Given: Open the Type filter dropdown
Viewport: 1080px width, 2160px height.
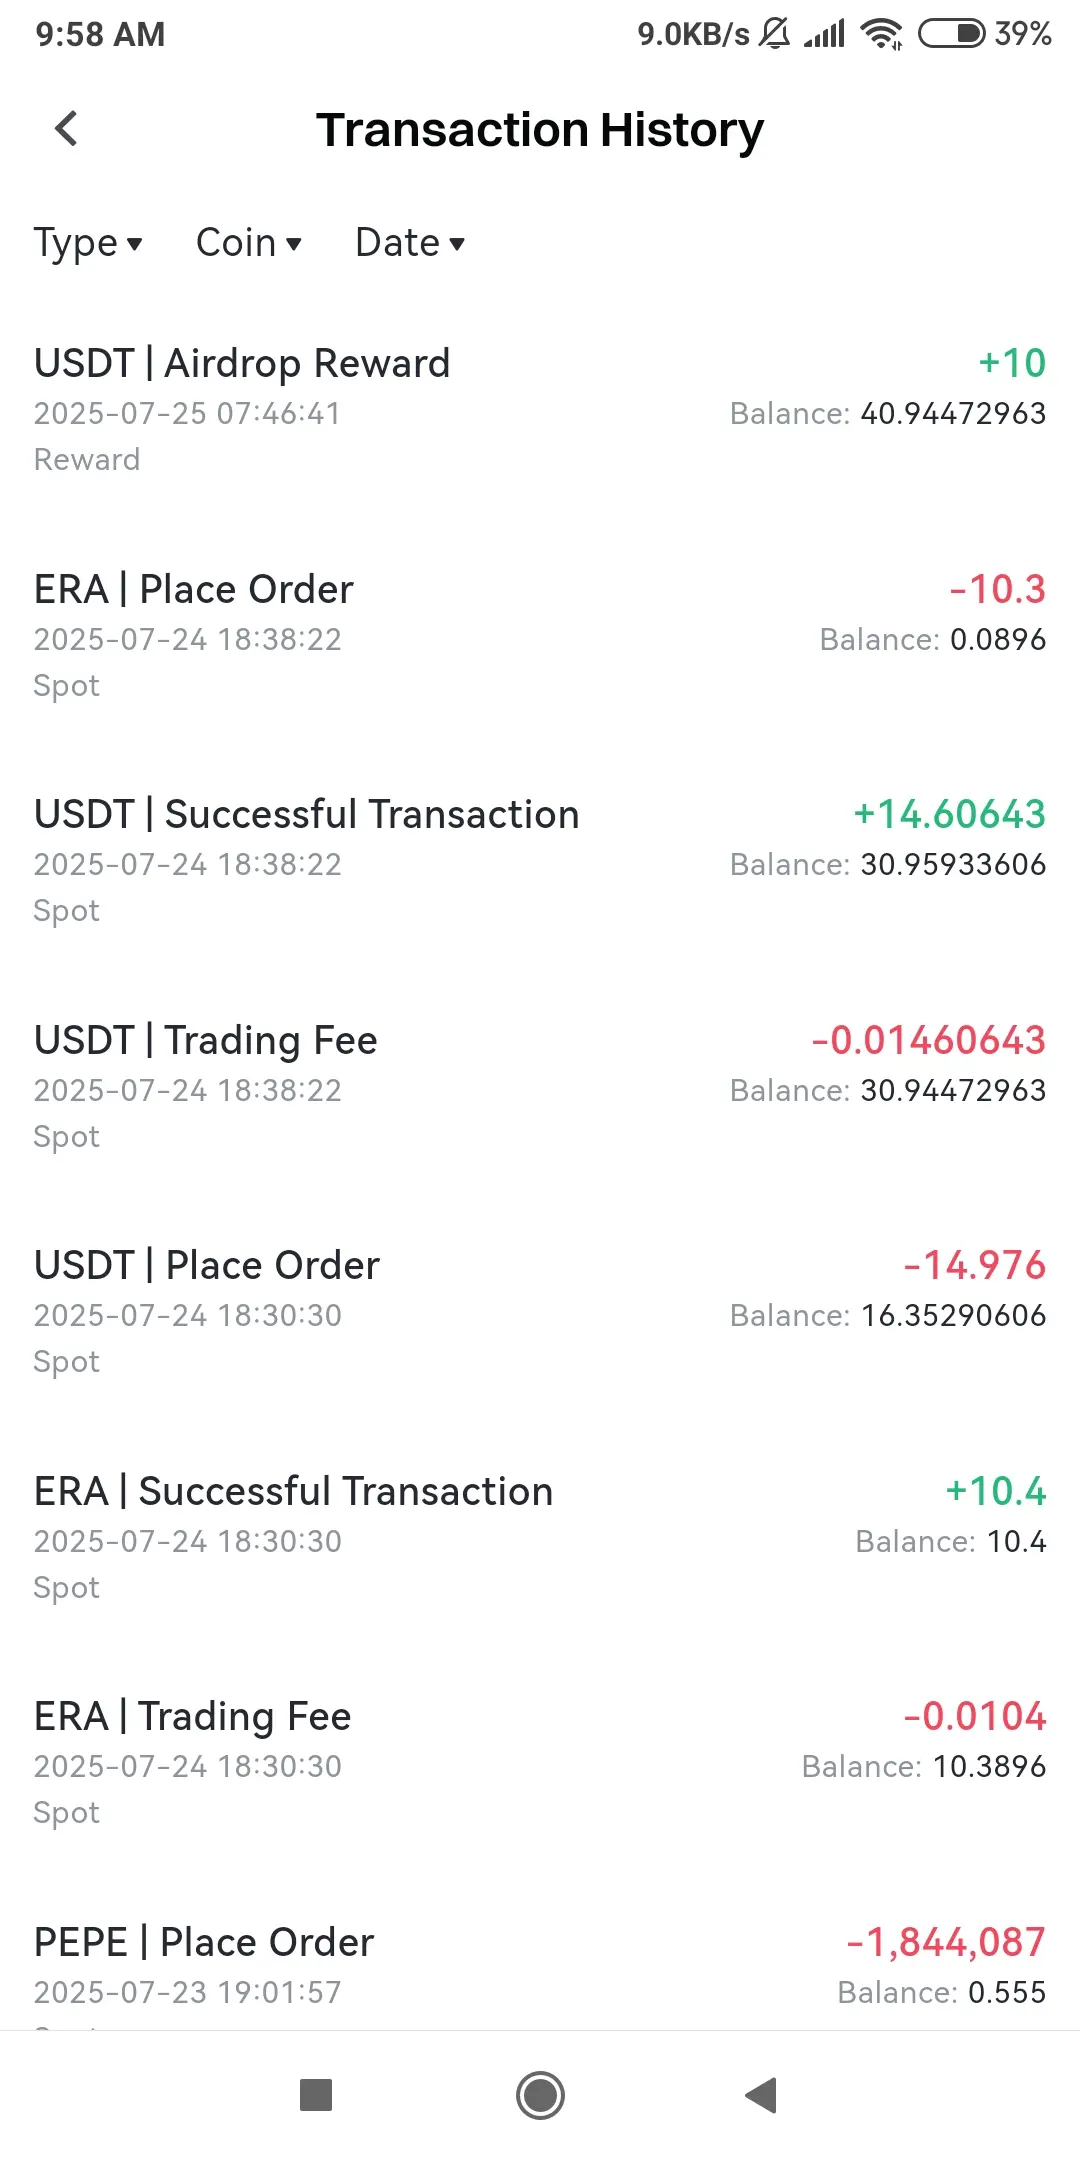Looking at the screenshot, I should [88, 243].
